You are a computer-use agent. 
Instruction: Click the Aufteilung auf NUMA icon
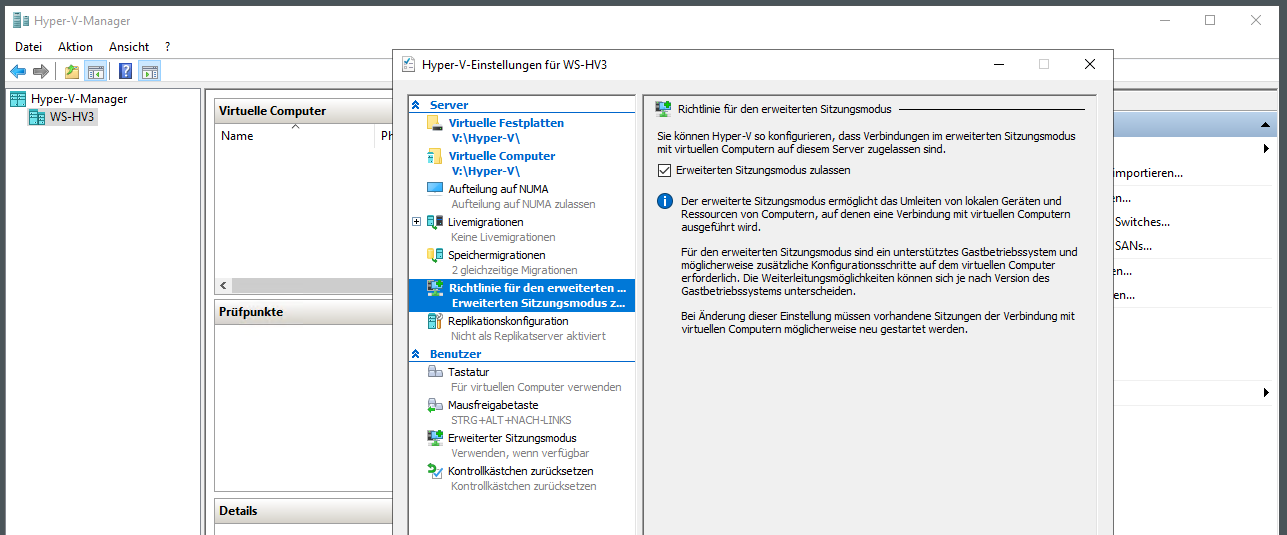(x=435, y=188)
